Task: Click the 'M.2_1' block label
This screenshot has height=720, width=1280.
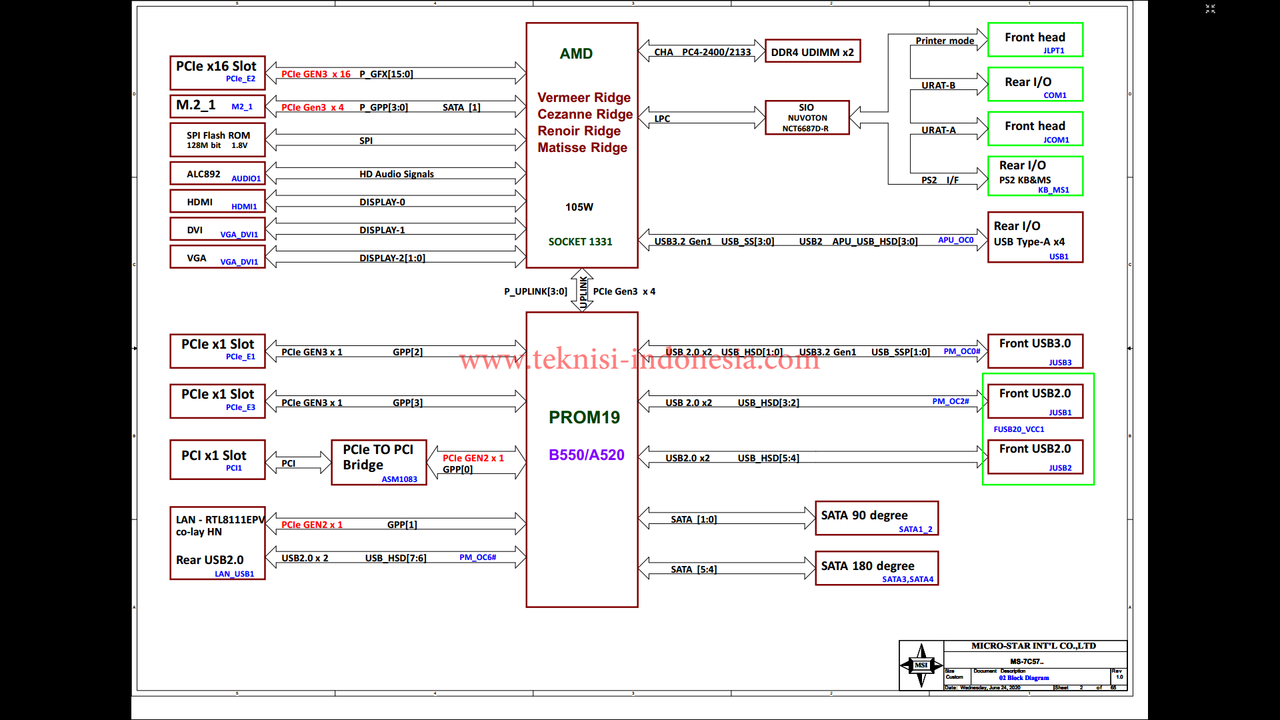Action: (x=195, y=105)
